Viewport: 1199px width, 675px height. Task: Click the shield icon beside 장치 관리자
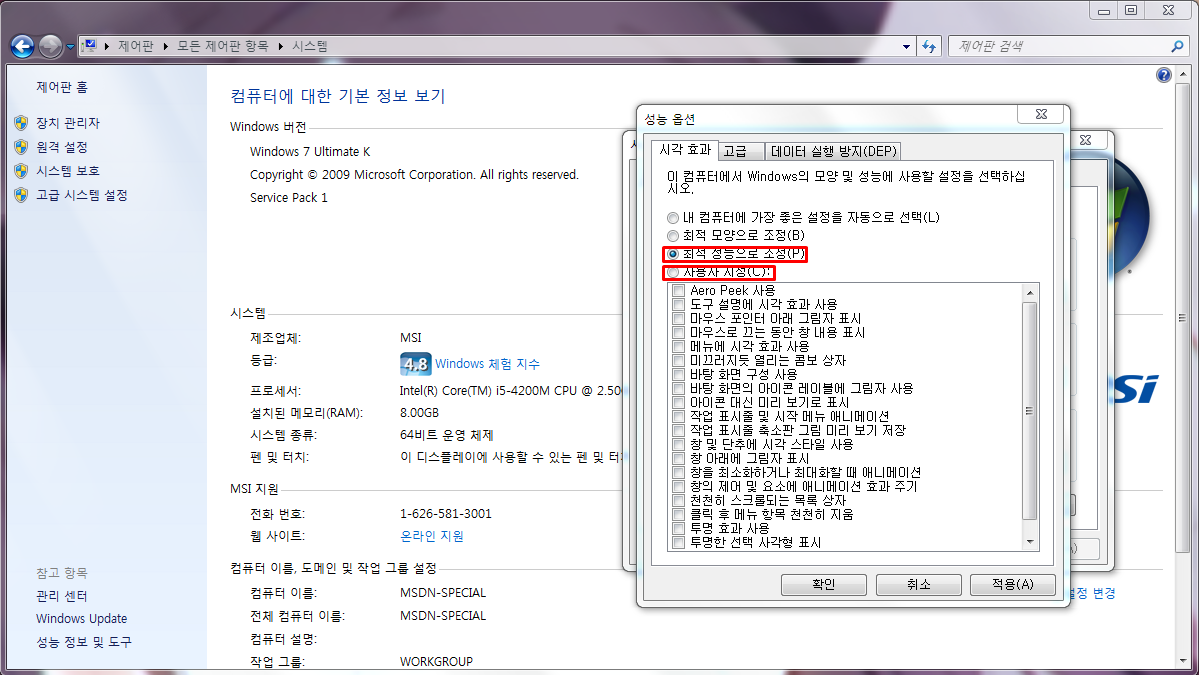click(x=21, y=122)
